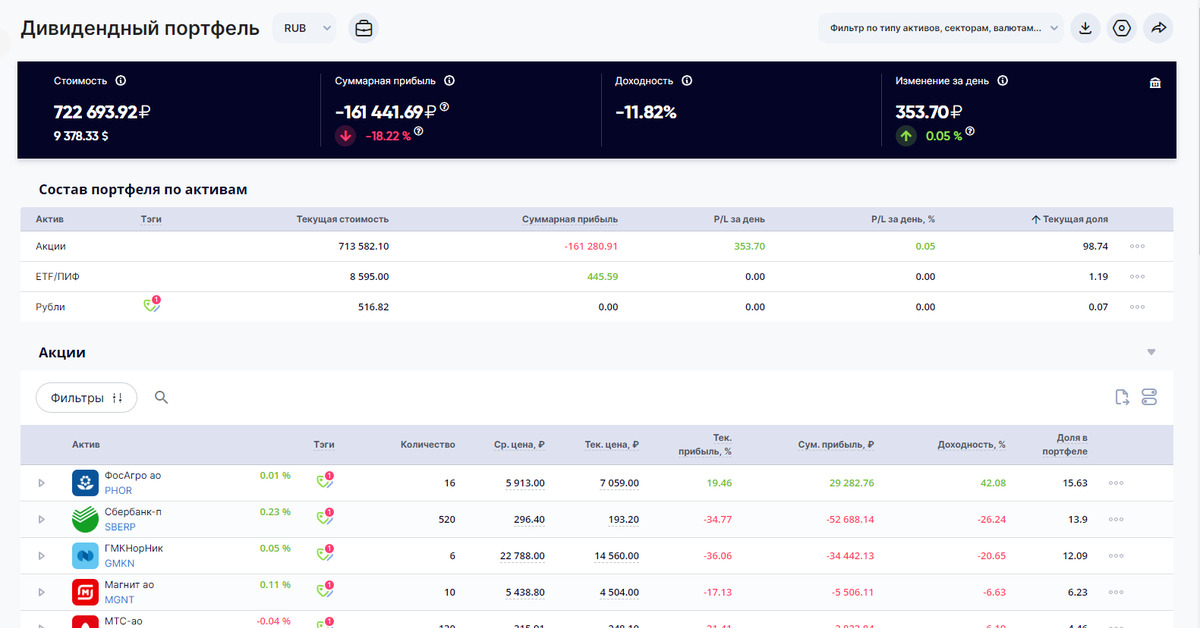Open portfolio settings hexagon icon
The width and height of the screenshot is (1200, 628).
click(x=1122, y=29)
